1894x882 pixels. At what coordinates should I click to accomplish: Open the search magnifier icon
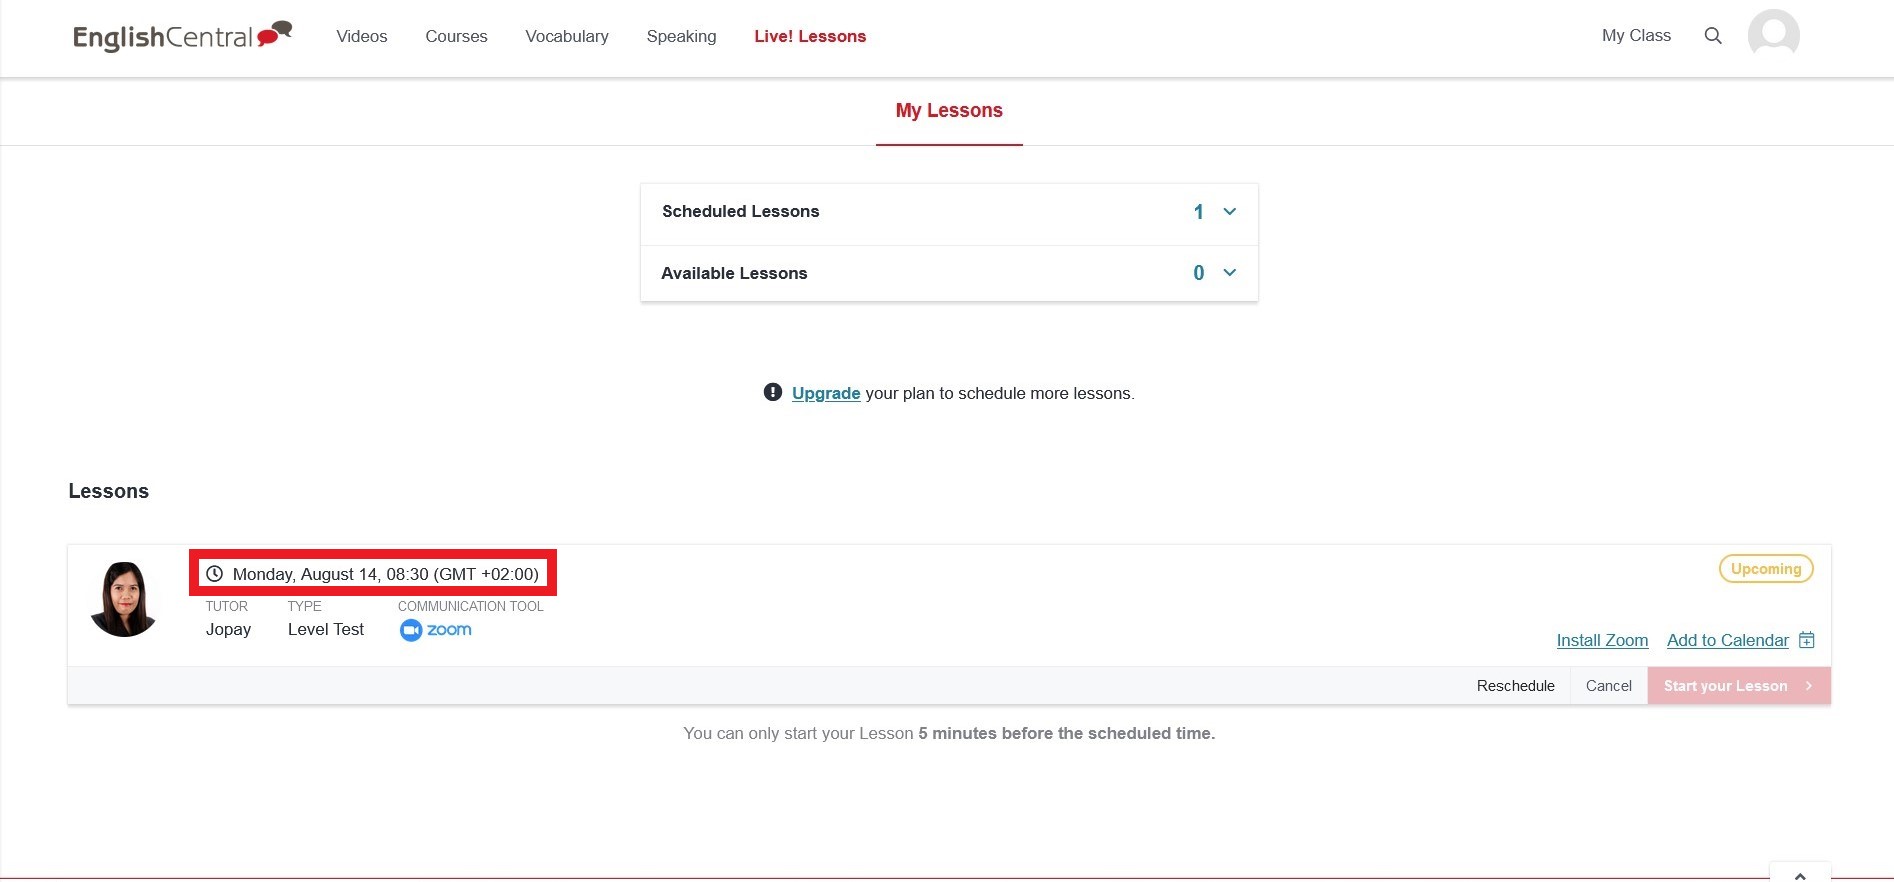pyautogui.click(x=1713, y=36)
